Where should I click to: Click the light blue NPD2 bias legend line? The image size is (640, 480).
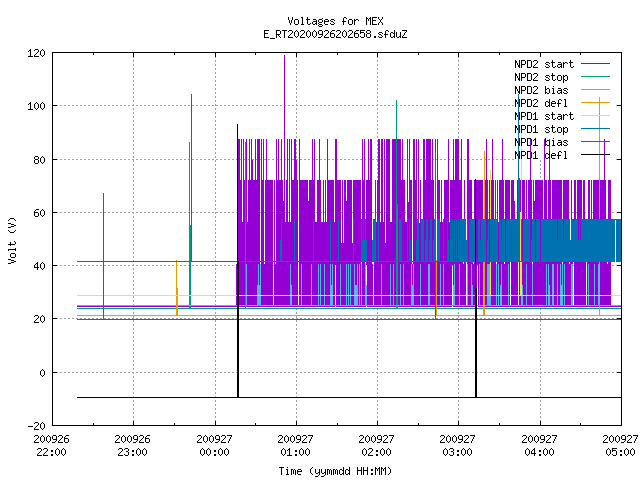pos(595,90)
